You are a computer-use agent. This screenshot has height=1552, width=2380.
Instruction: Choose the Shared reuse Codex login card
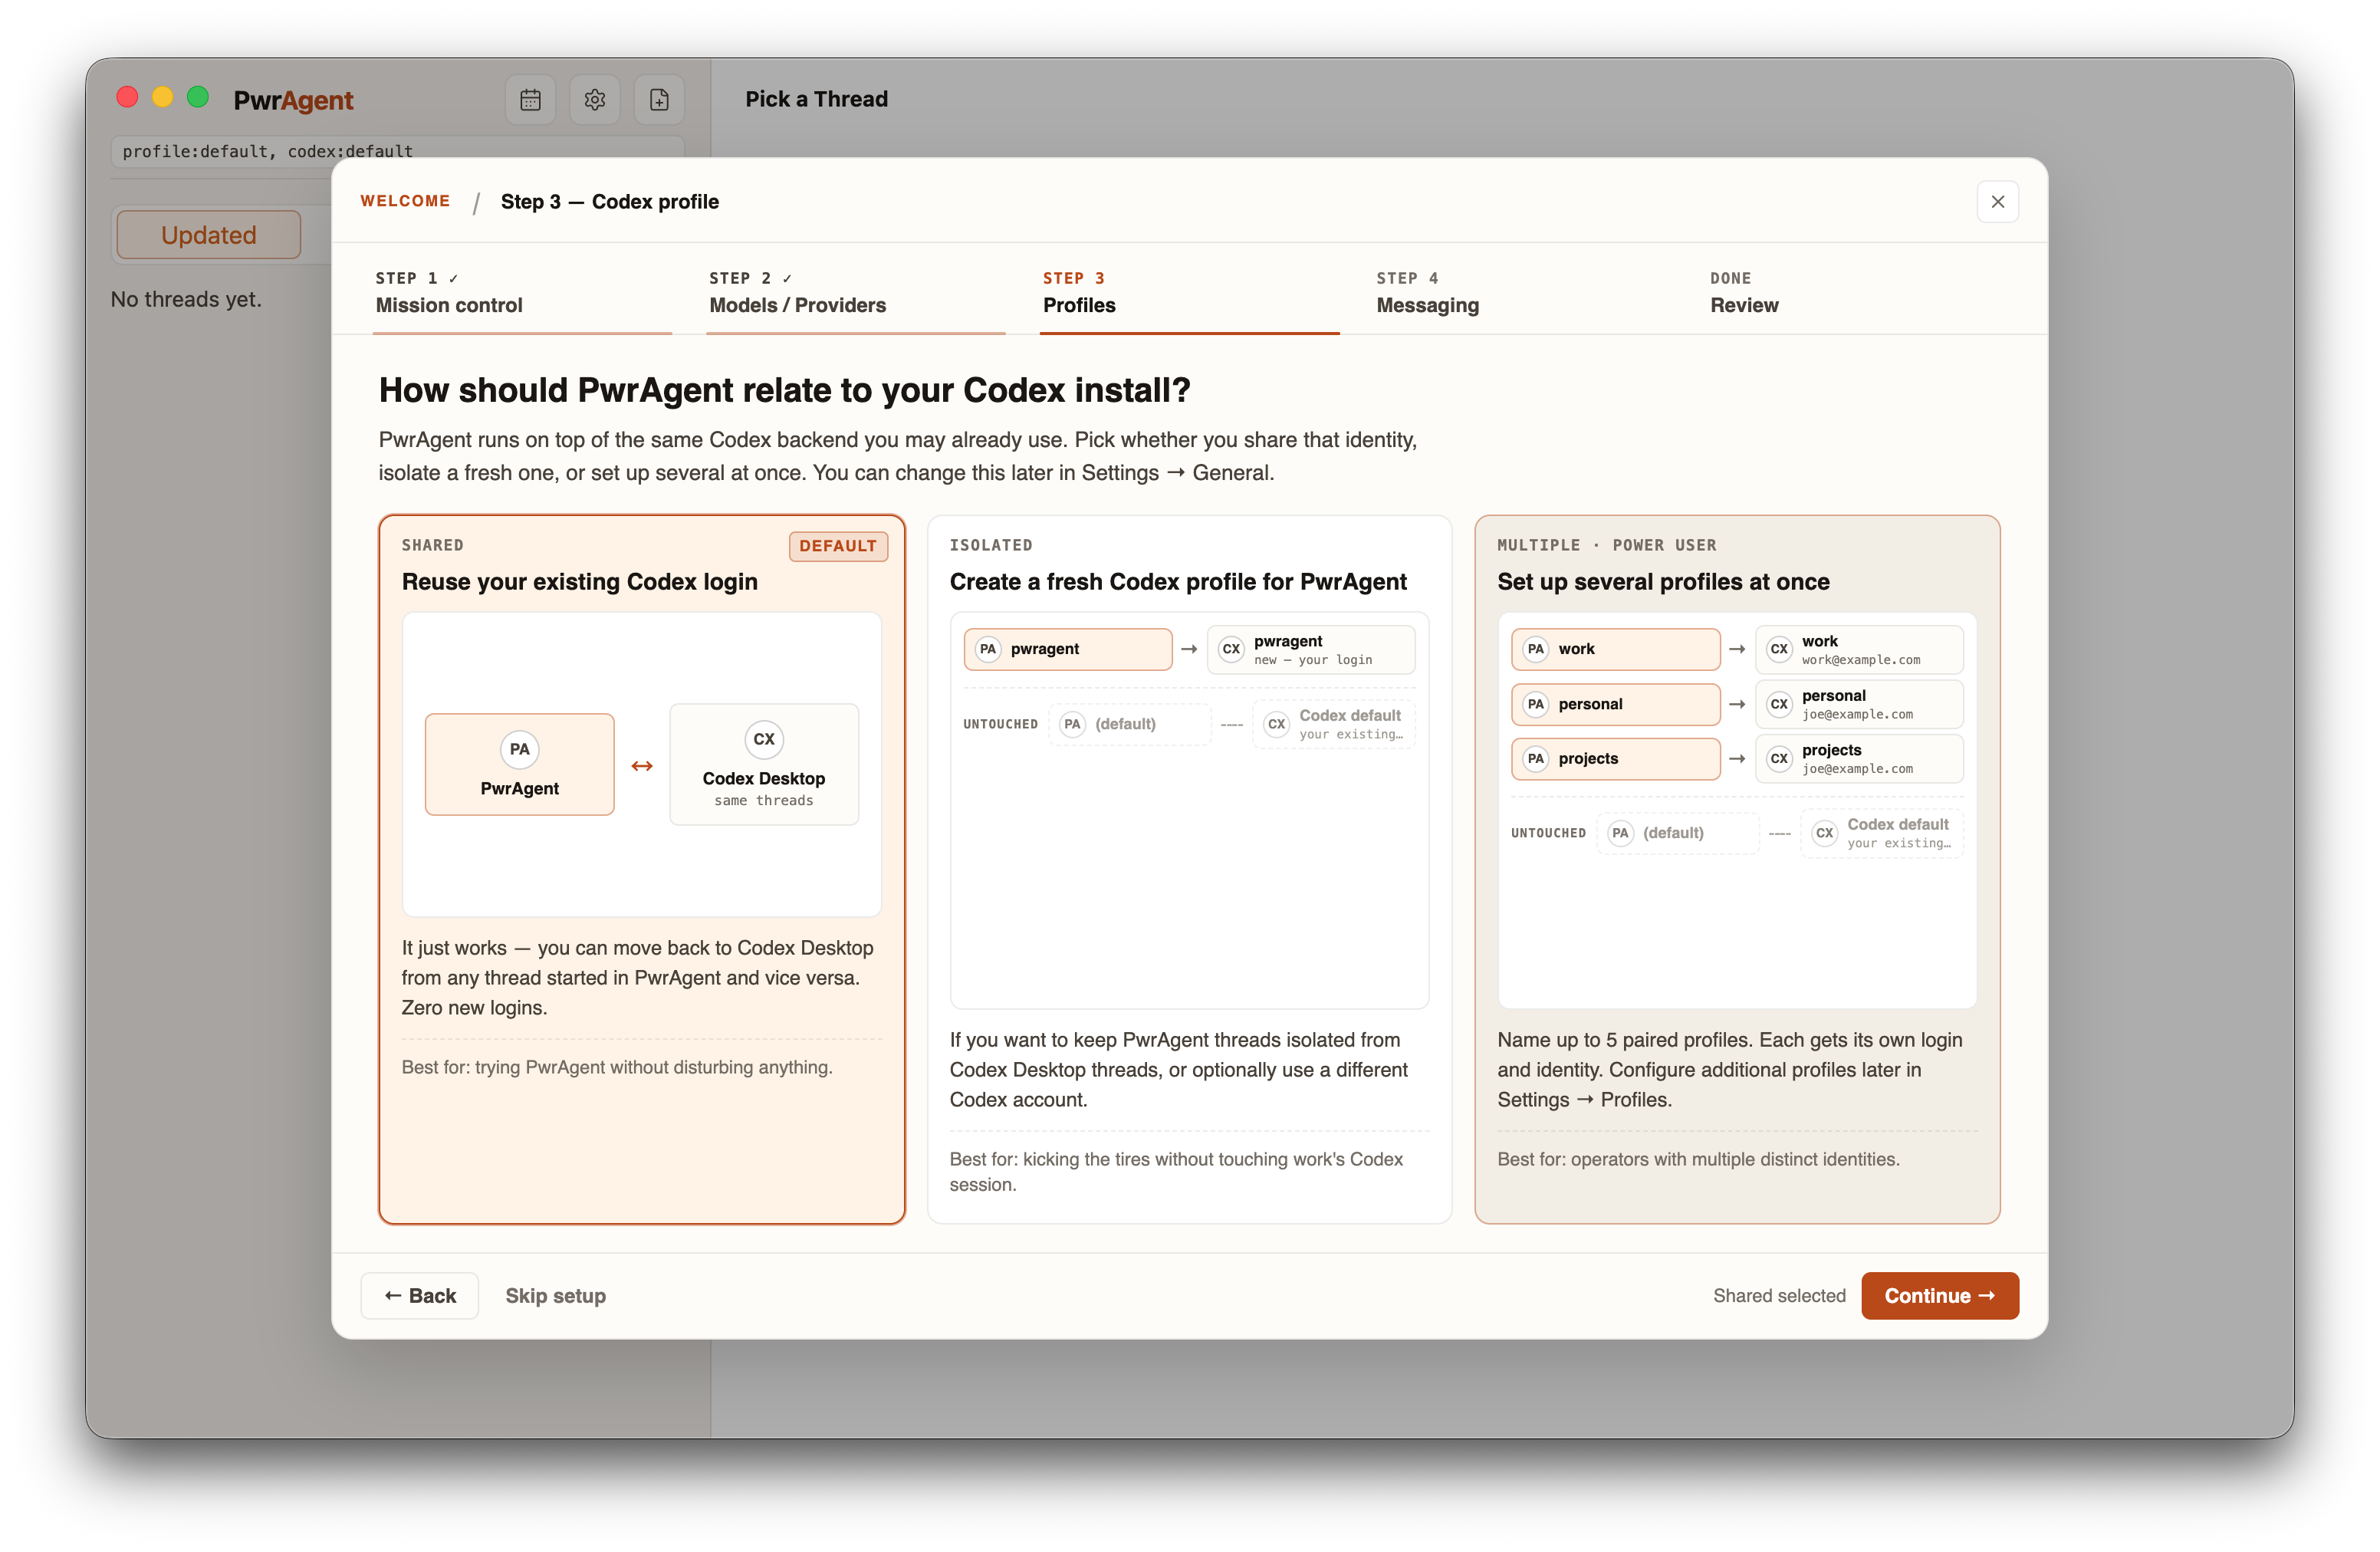641,869
